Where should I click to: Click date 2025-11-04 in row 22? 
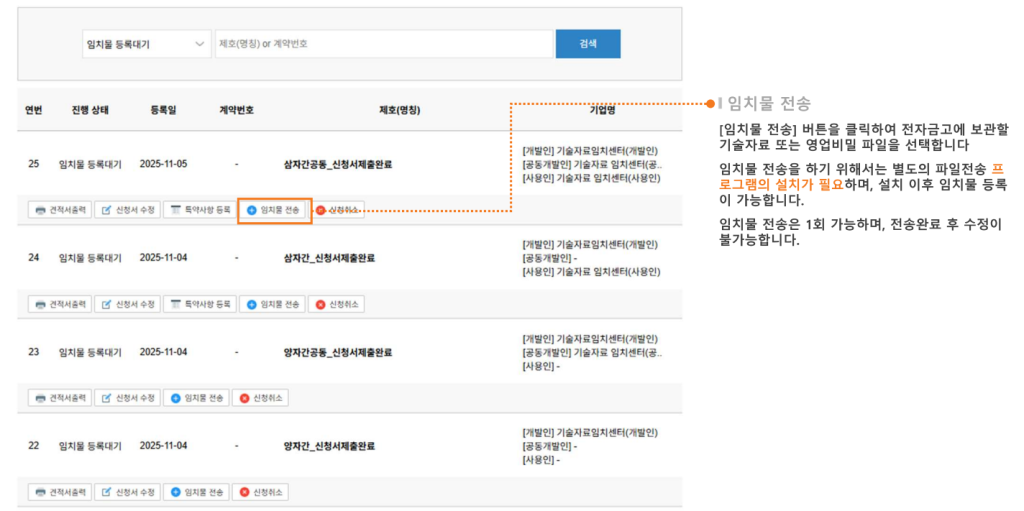tap(163, 446)
